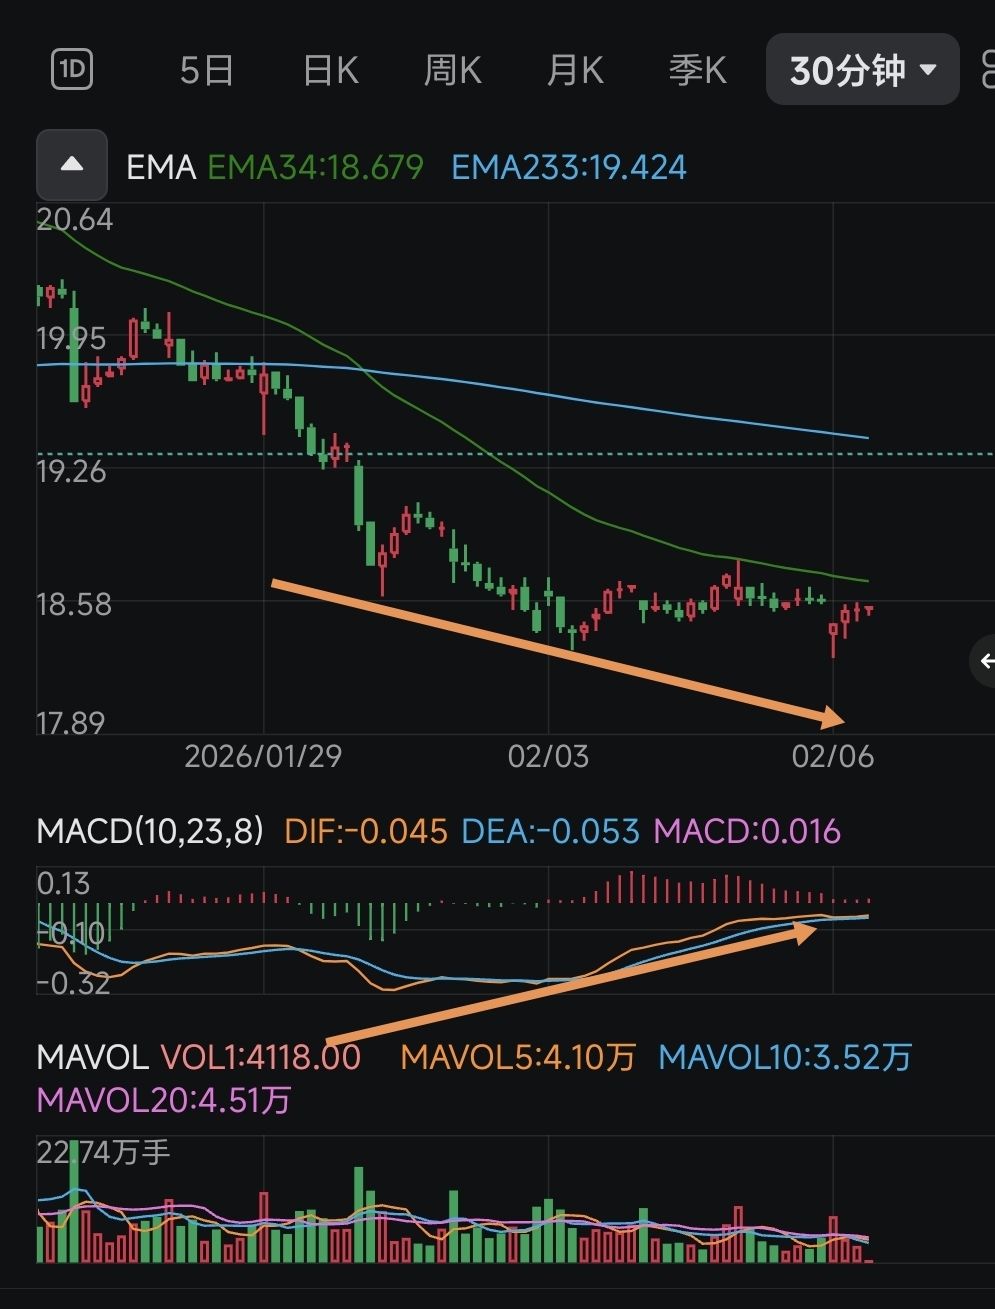Click the EMA34:18.679 value

pyautogui.click(x=315, y=167)
